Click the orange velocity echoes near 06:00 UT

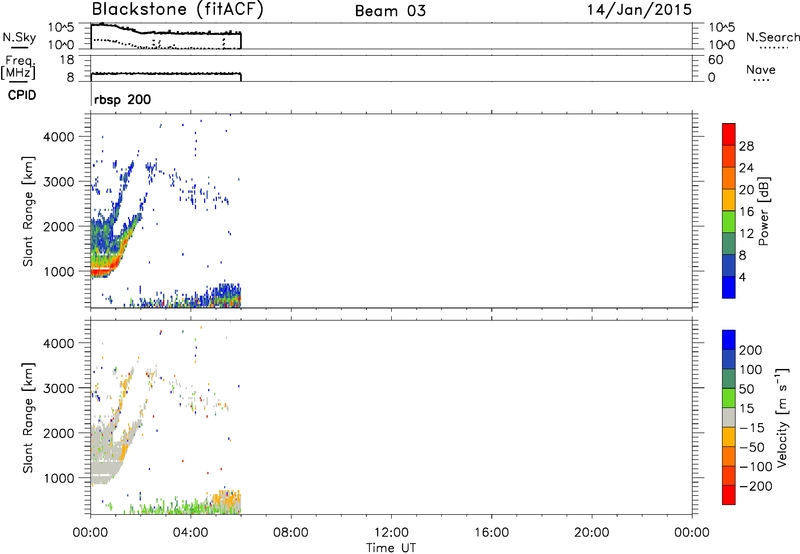(x=228, y=499)
